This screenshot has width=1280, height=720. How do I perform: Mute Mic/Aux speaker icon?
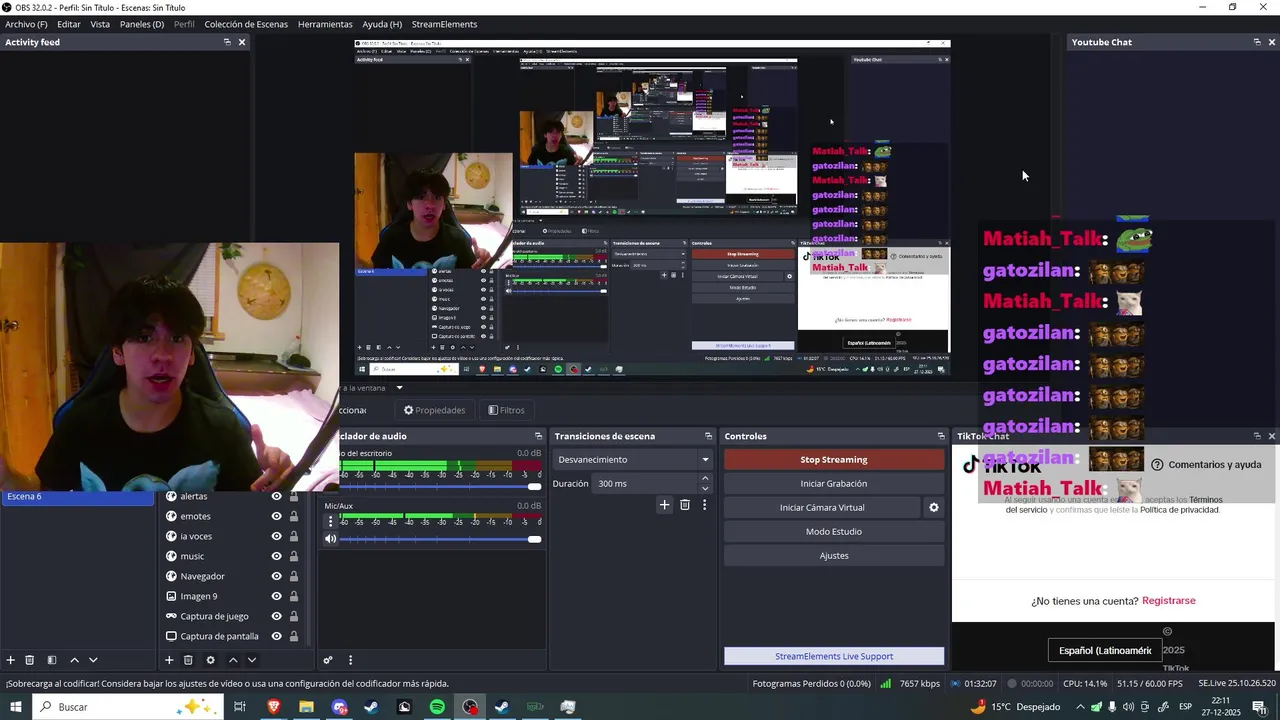tap(331, 539)
